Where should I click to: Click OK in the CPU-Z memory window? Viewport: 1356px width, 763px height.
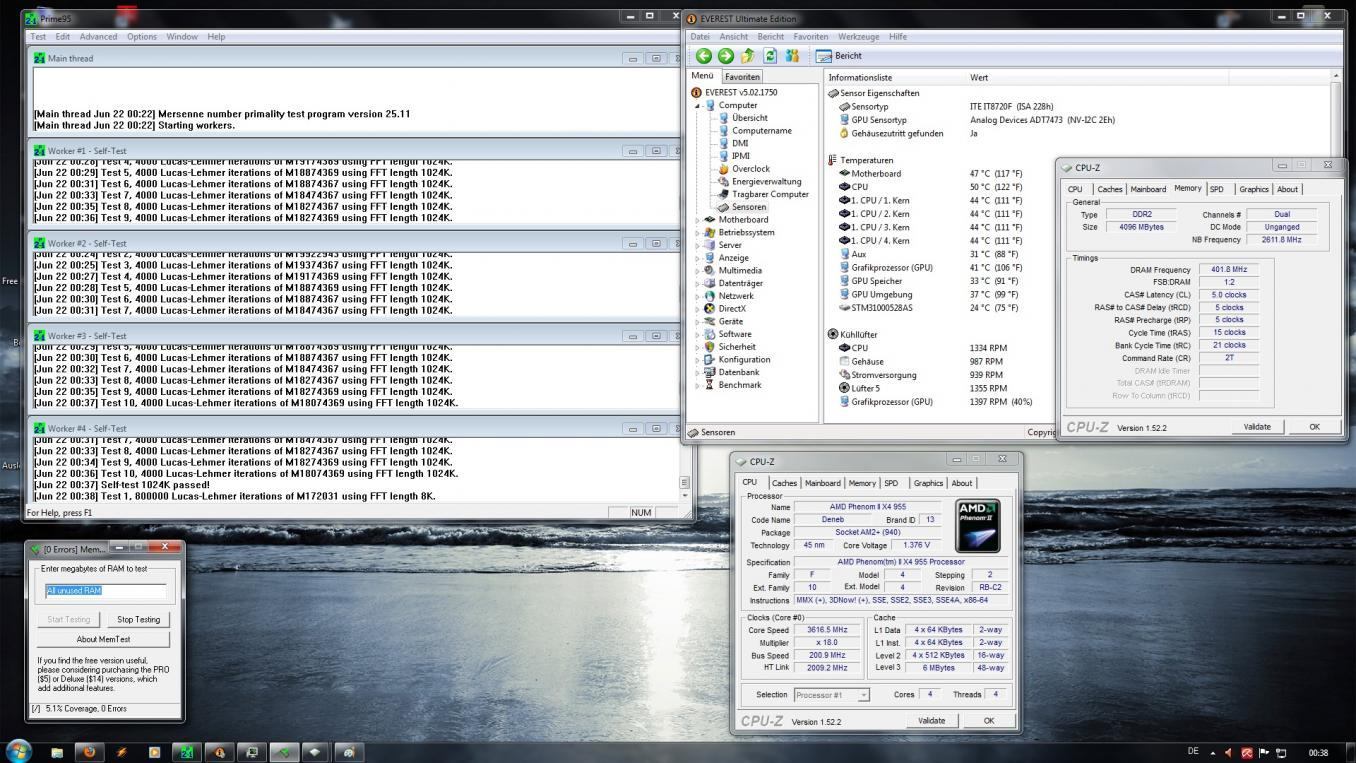click(1314, 427)
